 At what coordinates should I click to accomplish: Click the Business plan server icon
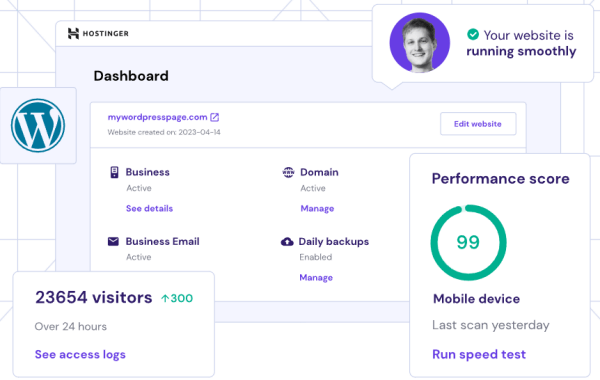point(114,172)
